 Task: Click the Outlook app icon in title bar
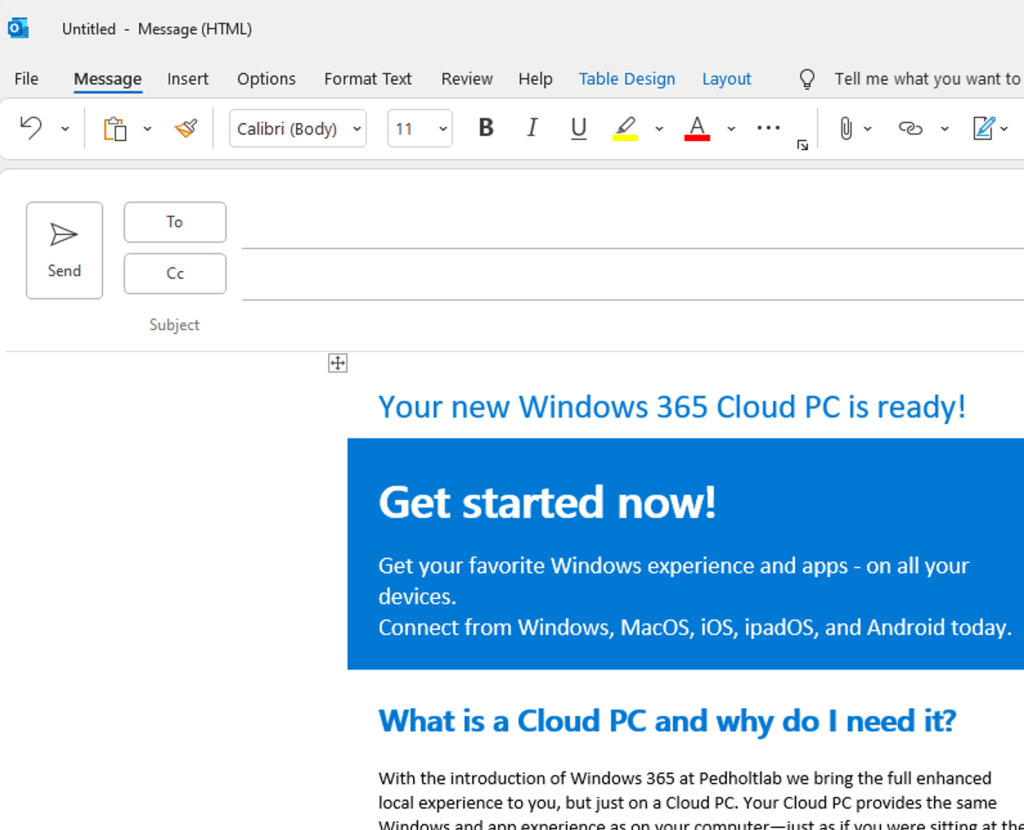18,29
